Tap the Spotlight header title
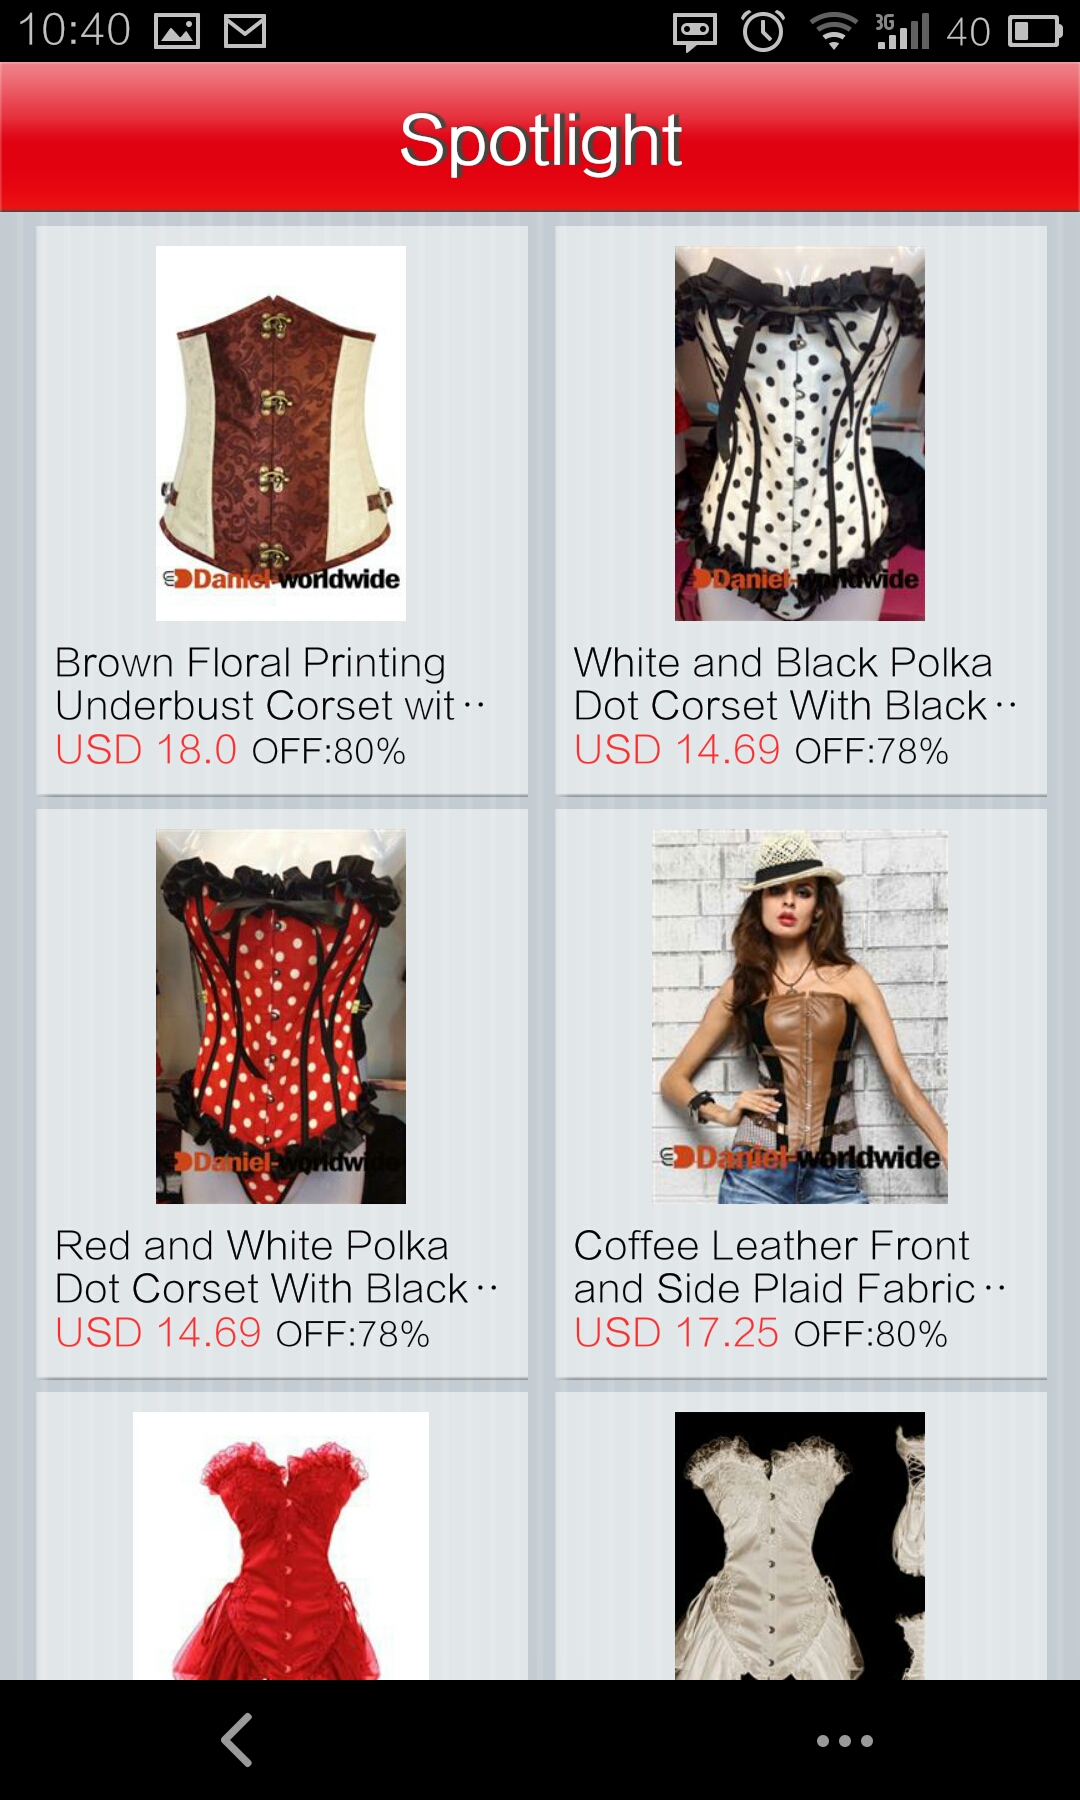The width and height of the screenshot is (1080, 1800). [540, 140]
